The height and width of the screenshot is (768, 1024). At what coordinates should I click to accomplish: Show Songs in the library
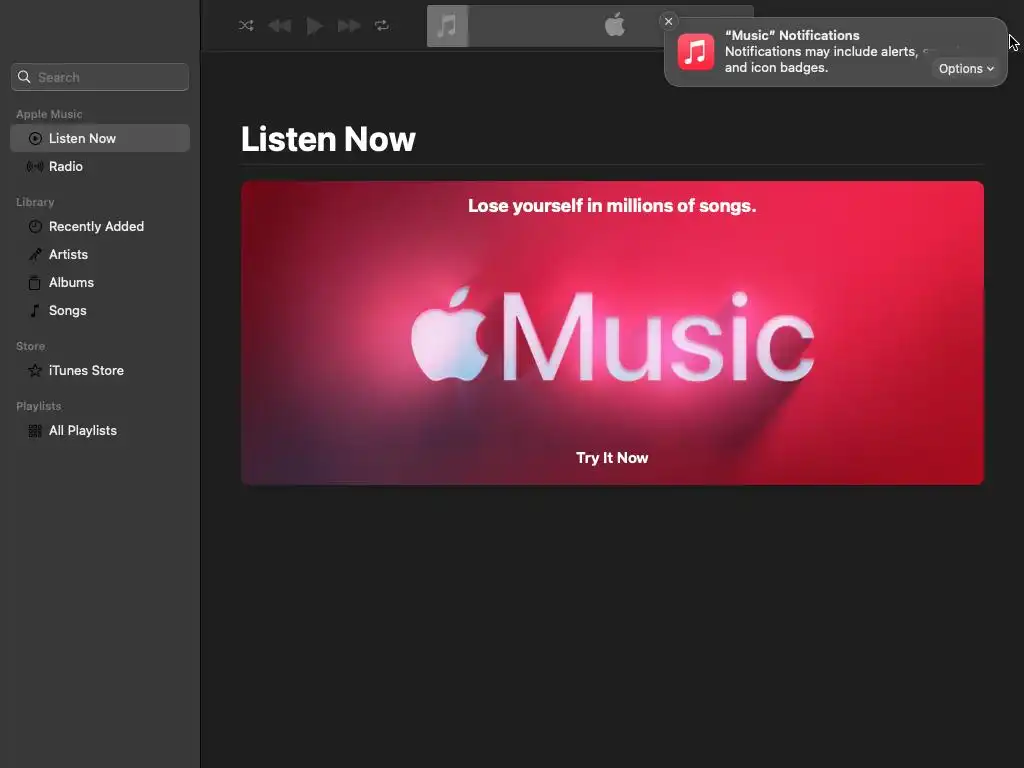[x=100, y=311]
